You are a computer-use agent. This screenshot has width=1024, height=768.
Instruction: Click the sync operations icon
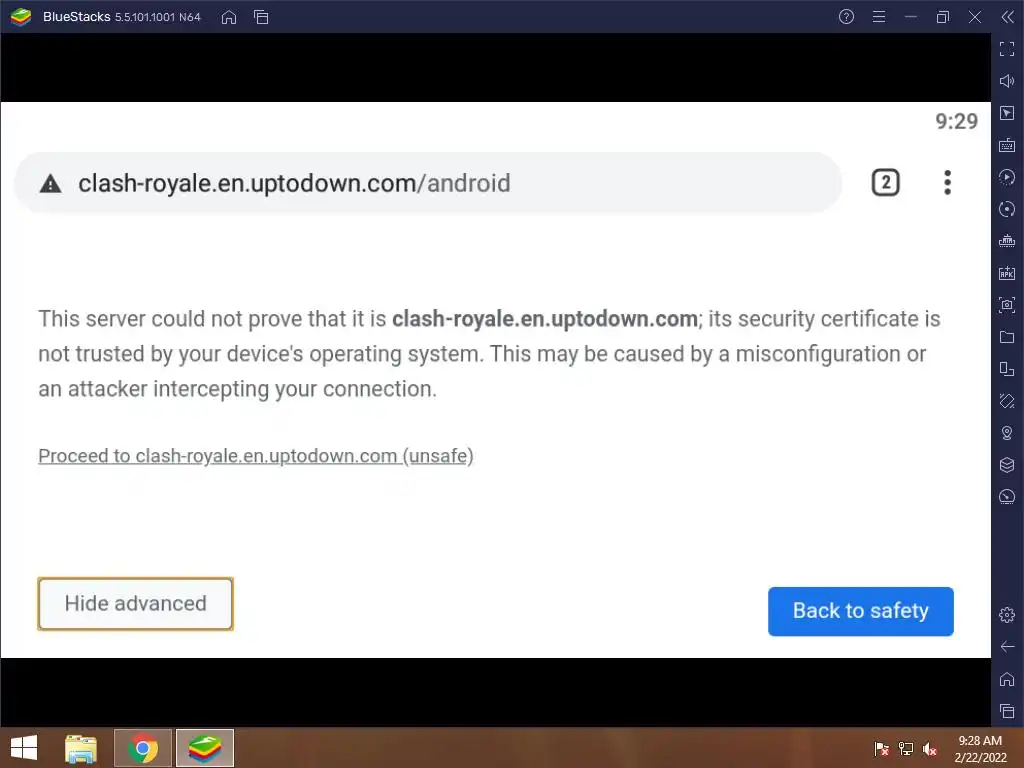pos(1006,209)
